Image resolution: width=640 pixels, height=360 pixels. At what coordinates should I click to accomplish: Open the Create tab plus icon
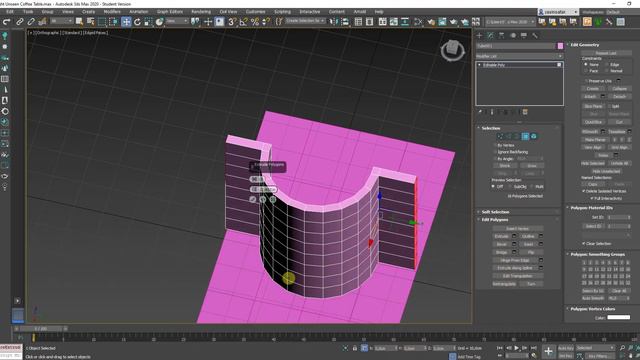pos(480,36)
